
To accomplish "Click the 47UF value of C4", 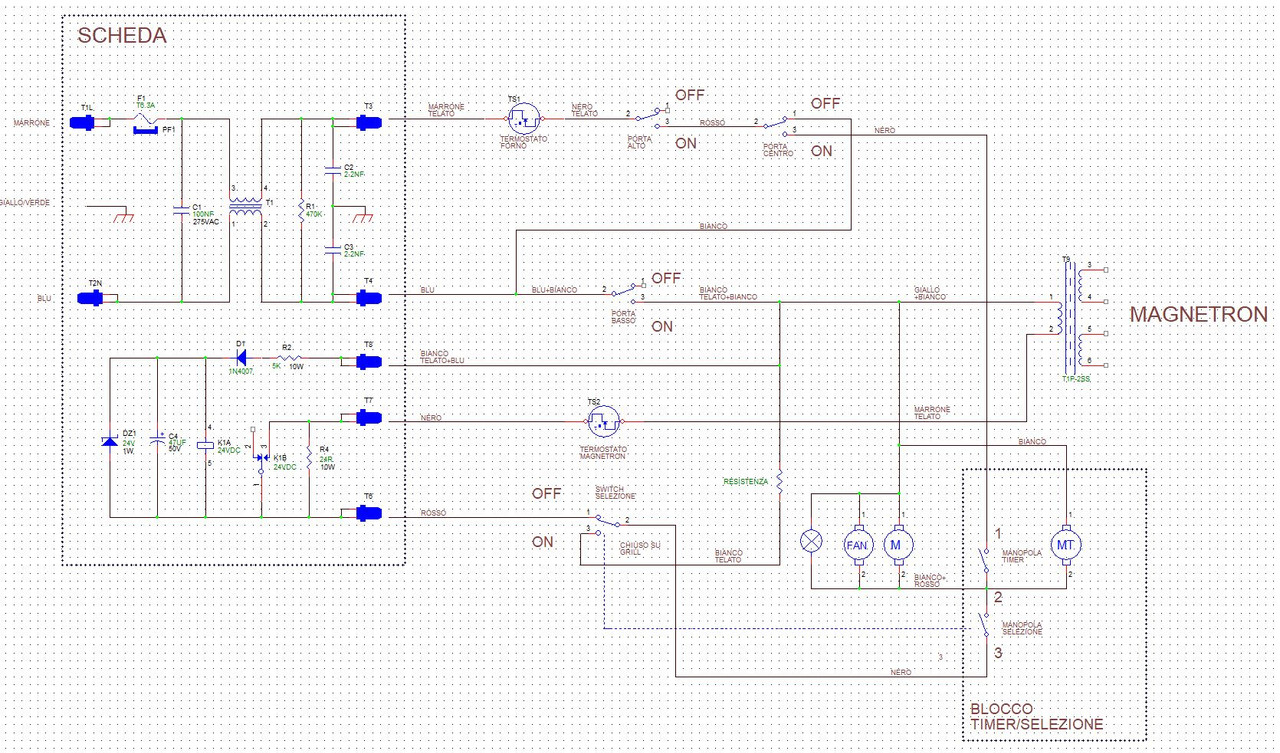I will 178,441.
